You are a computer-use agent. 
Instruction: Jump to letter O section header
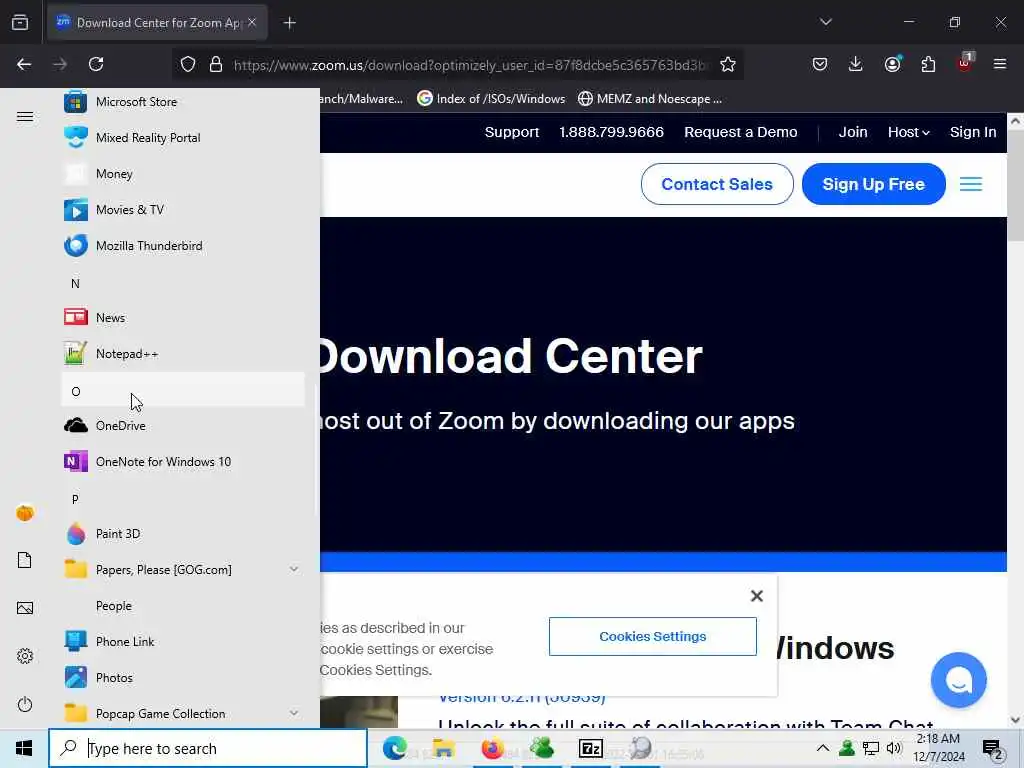tap(183, 390)
